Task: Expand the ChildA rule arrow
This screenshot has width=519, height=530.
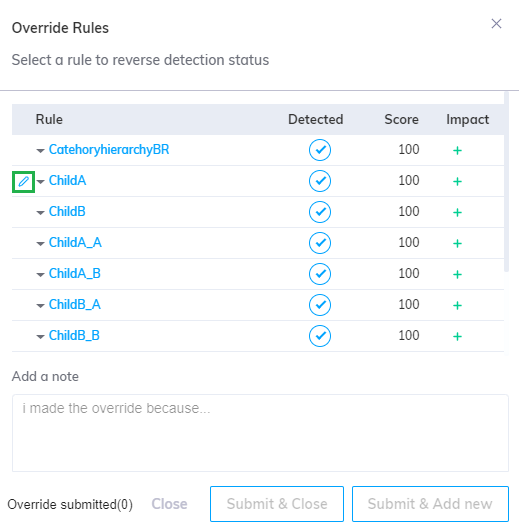Action: click(41, 182)
